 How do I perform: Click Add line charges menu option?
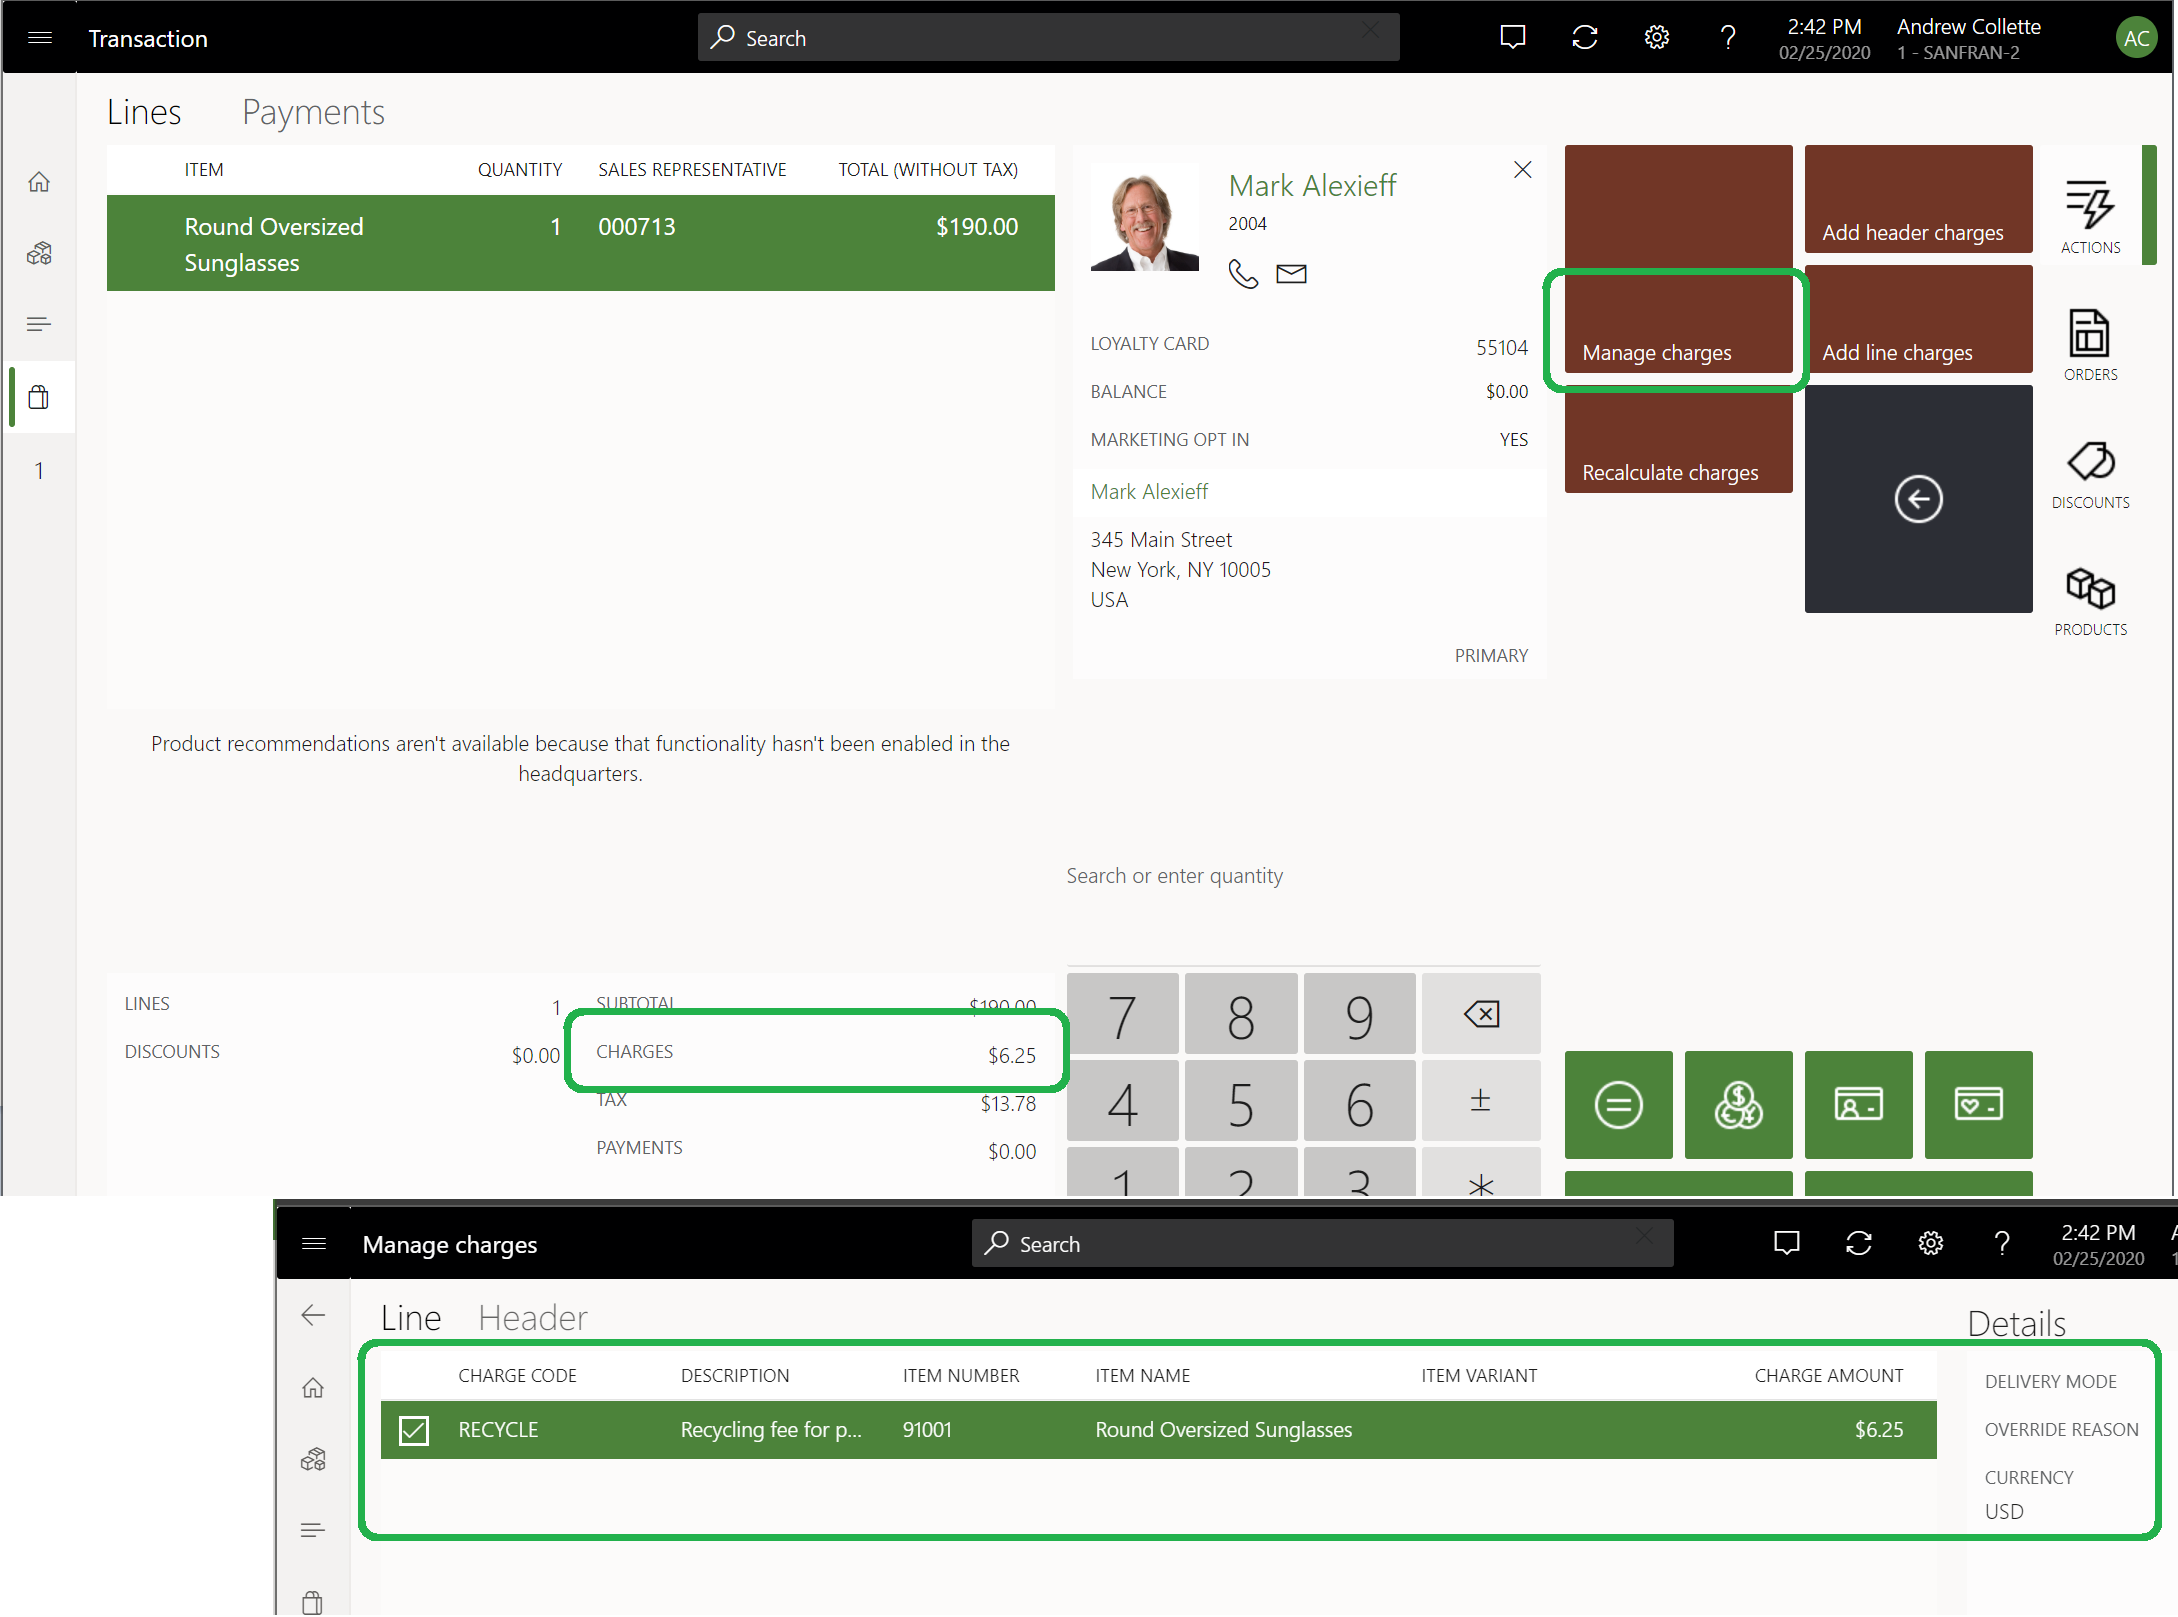(x=1896, y=352)
